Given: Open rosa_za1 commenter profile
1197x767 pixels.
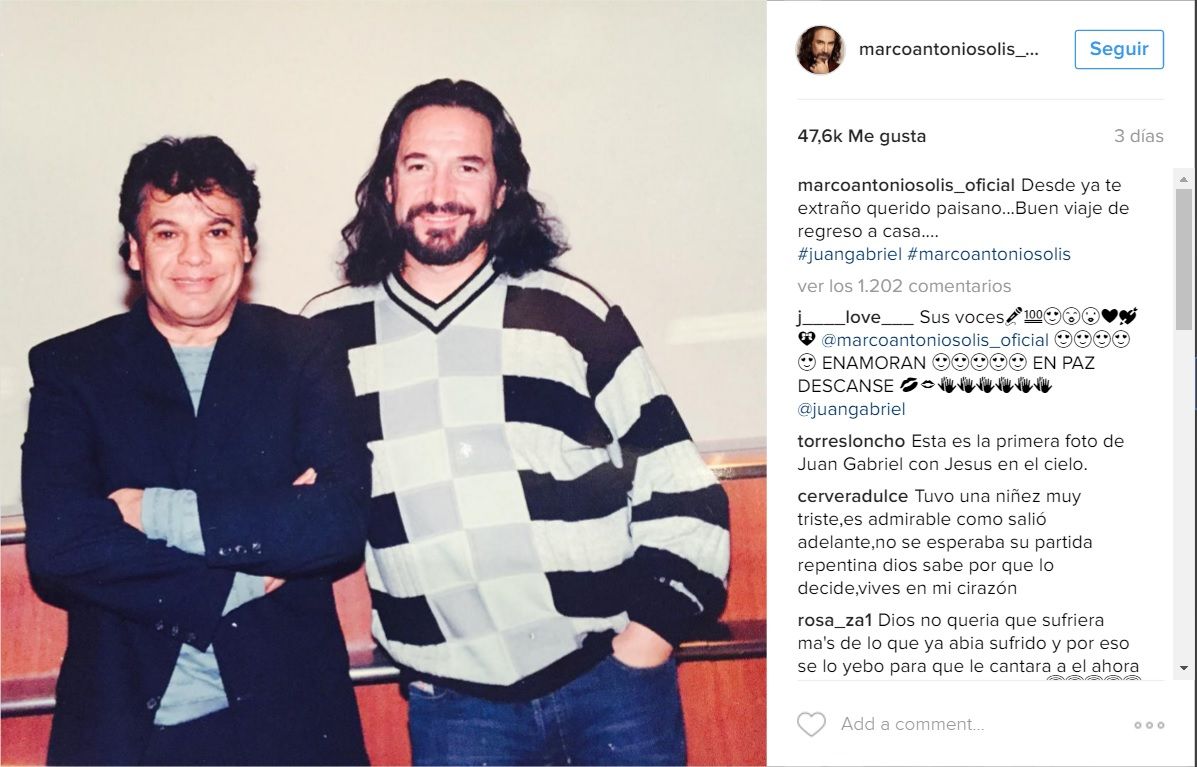Looking at the screenshot, I should (x=835, y=620).
